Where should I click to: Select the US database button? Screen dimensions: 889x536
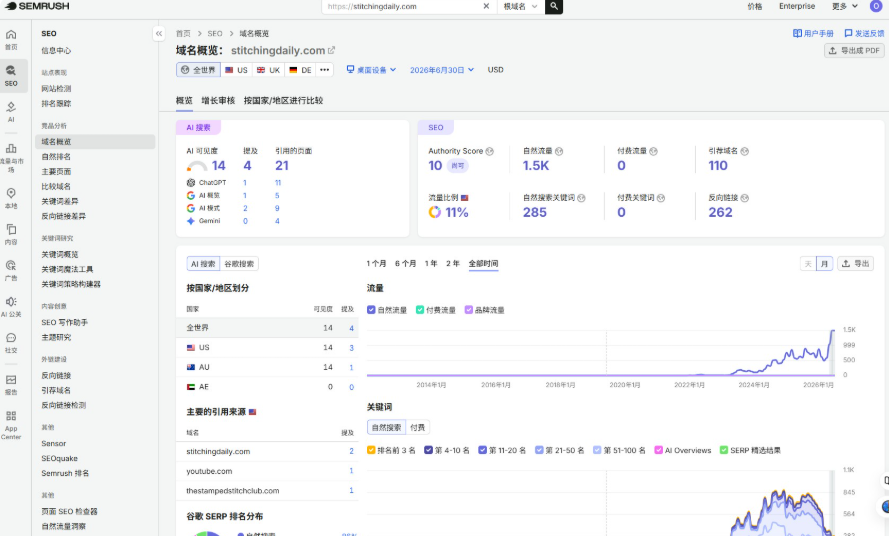(x=236, y=70)
